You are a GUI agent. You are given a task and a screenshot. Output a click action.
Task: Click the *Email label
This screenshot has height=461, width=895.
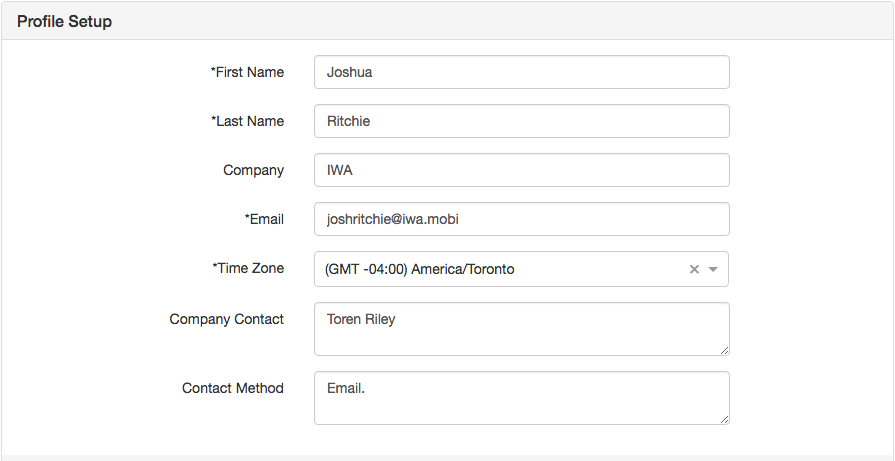[264, 220]
